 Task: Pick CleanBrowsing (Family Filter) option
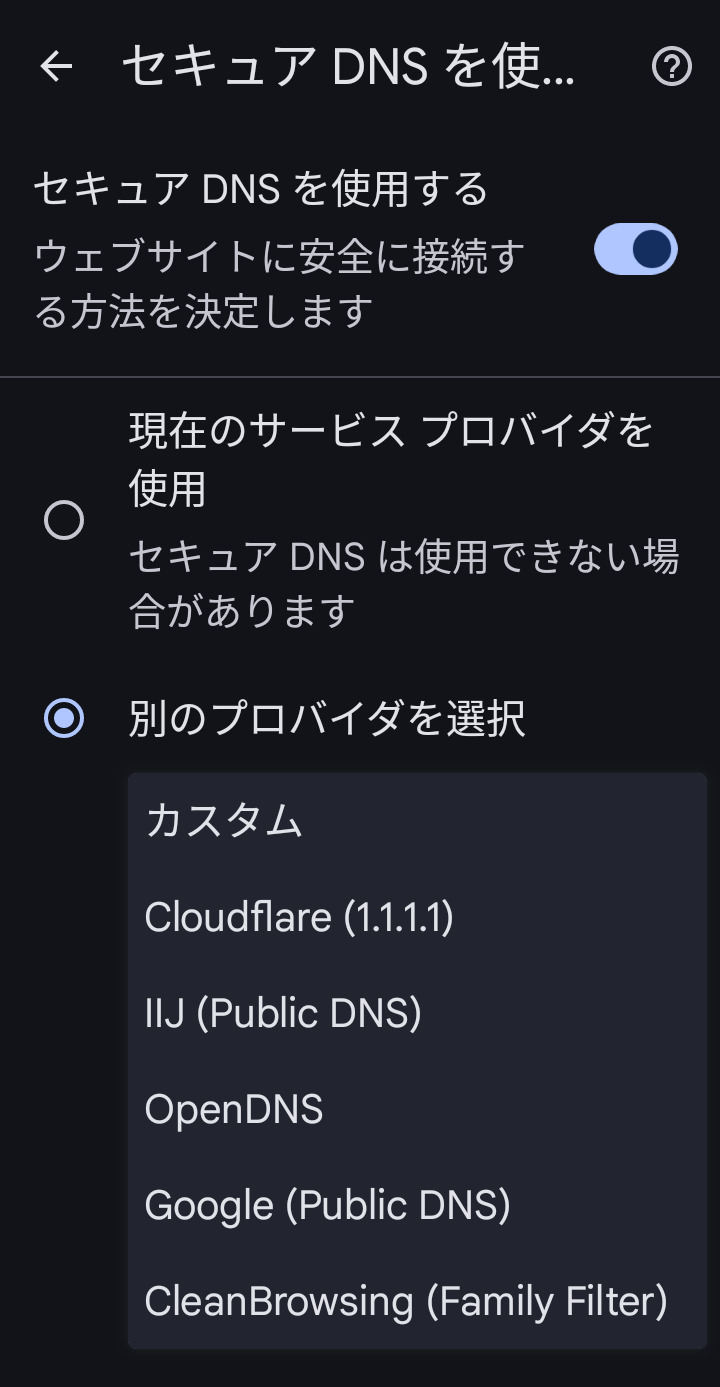click(405, 1301)
